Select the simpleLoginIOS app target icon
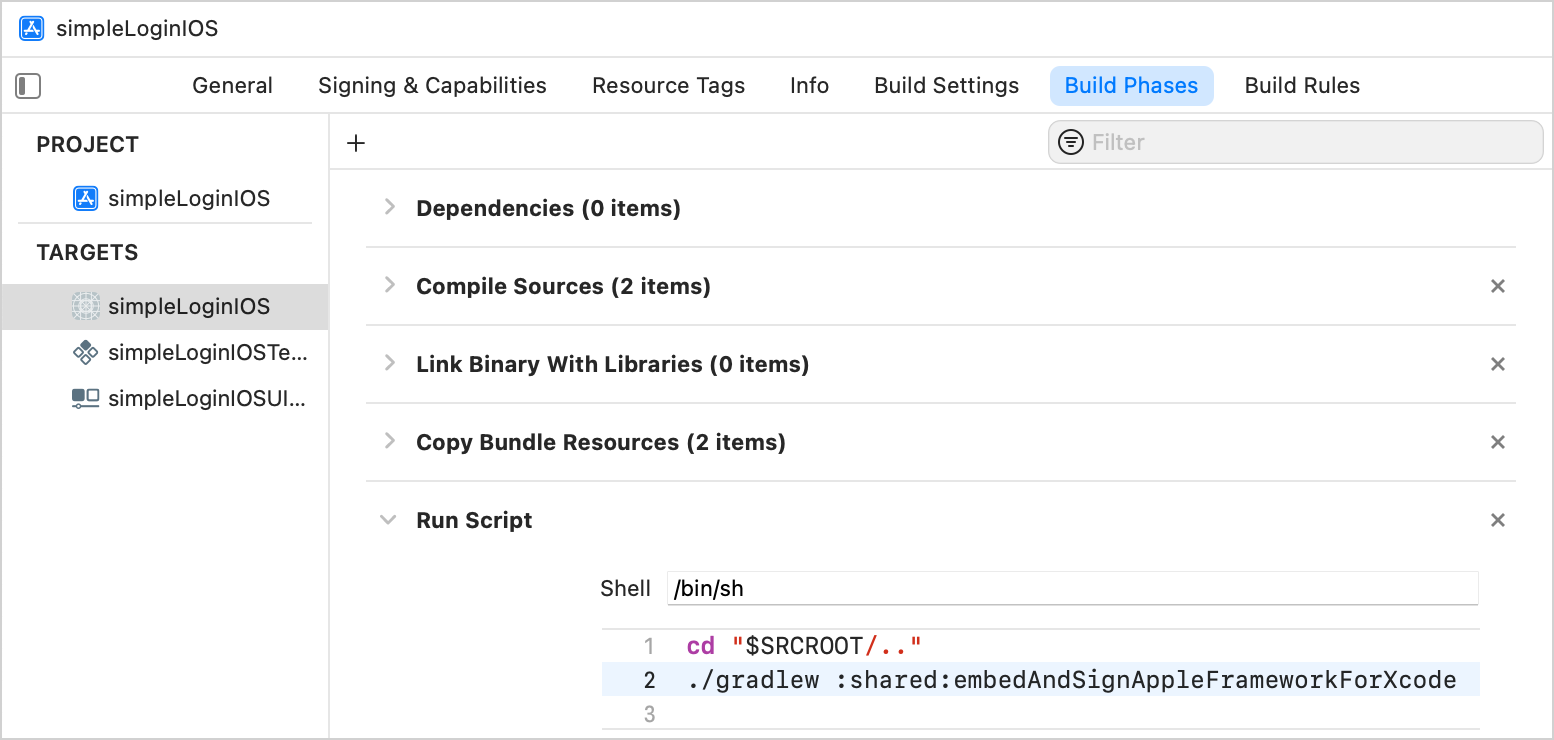Screen dimensions: 1554x740 tap(86, 306)
